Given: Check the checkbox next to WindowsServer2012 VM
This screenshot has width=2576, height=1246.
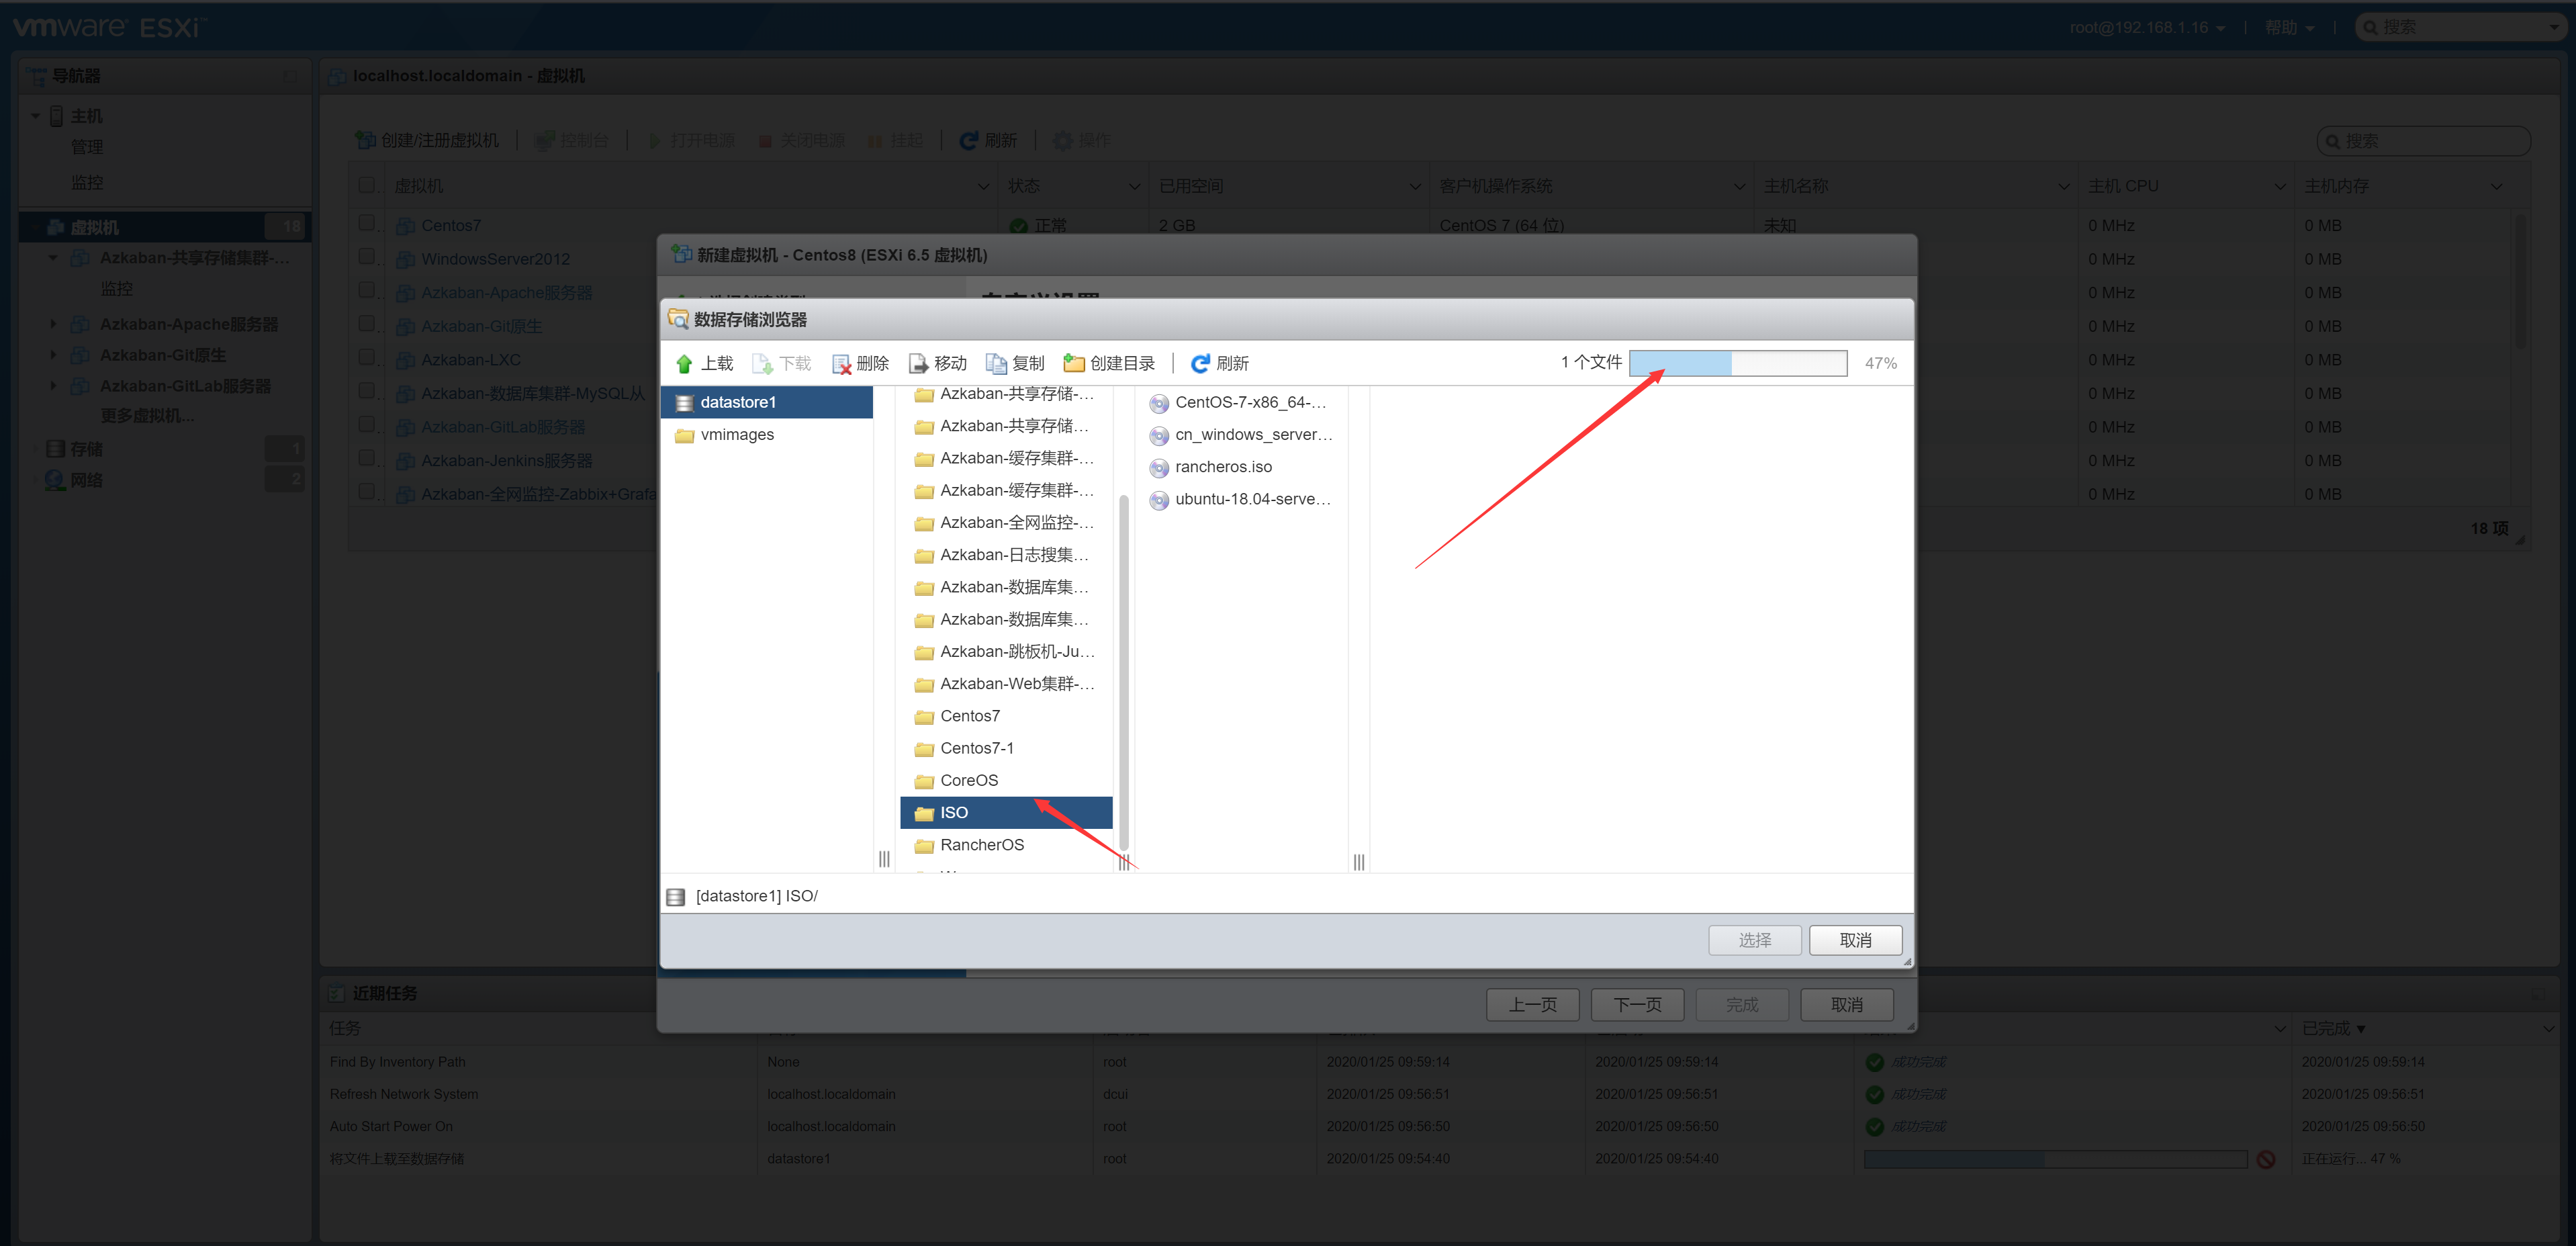Looking at the screenshot, I should 367,256.
